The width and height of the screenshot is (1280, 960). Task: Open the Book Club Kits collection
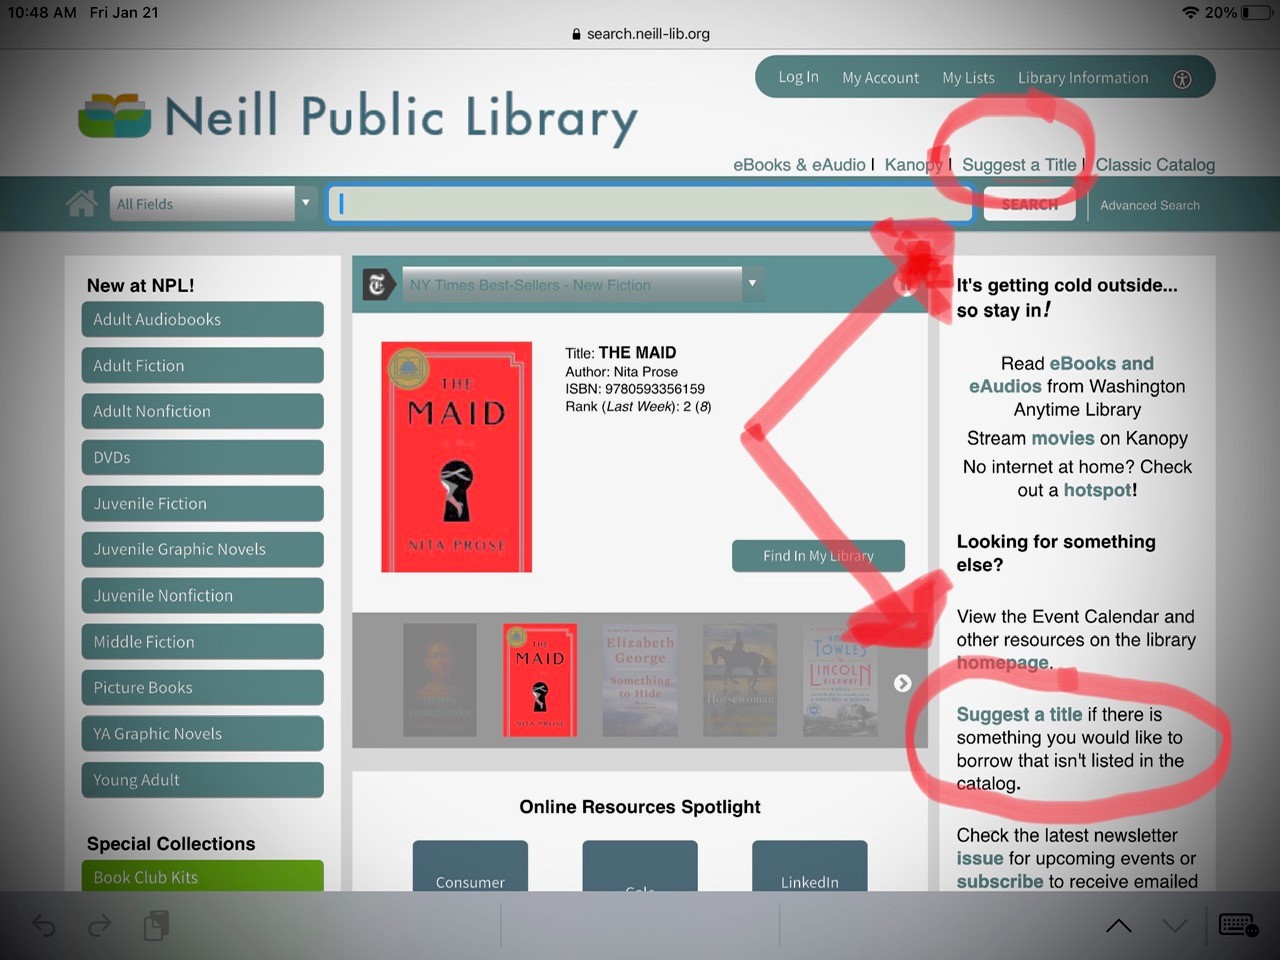(x=202, y=876)
